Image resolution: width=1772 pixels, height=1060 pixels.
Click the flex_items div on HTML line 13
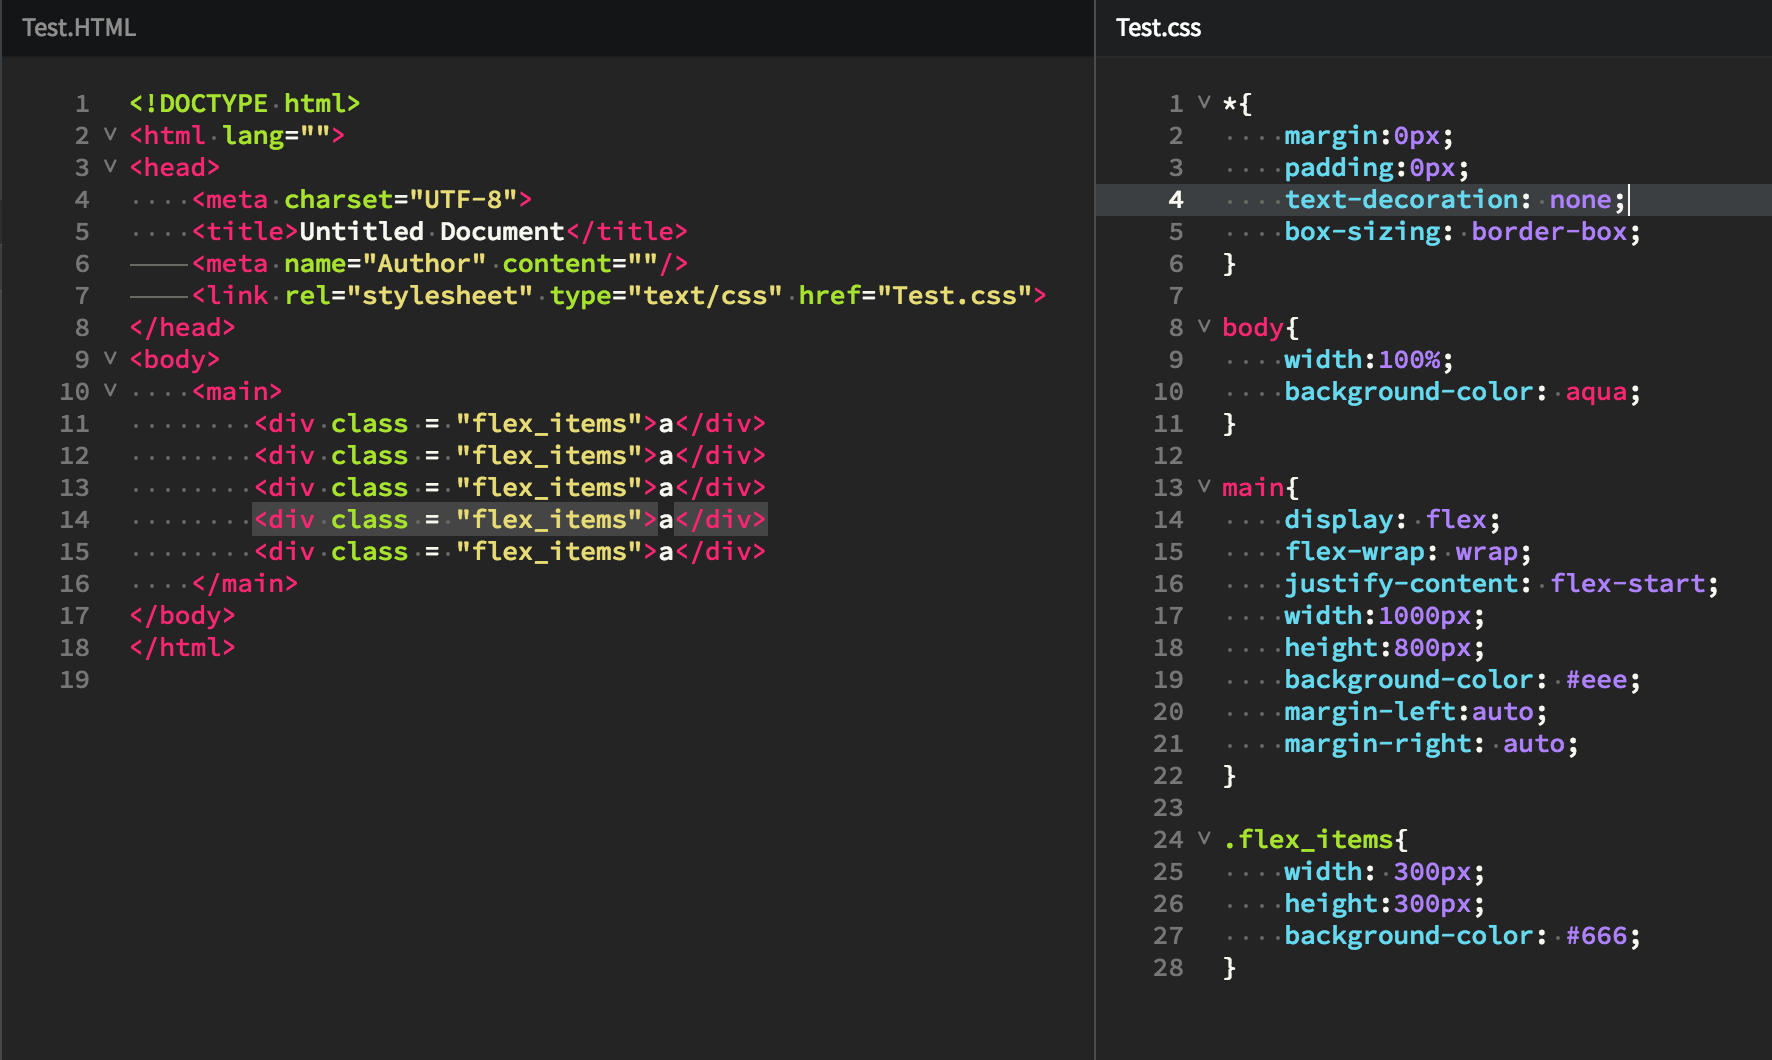tap(510, 487)
